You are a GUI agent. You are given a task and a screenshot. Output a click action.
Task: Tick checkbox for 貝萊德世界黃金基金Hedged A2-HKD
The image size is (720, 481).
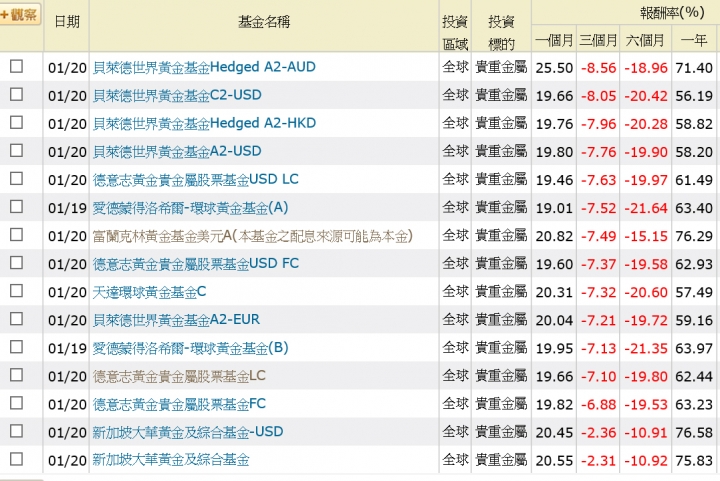(x=17, y=123)
